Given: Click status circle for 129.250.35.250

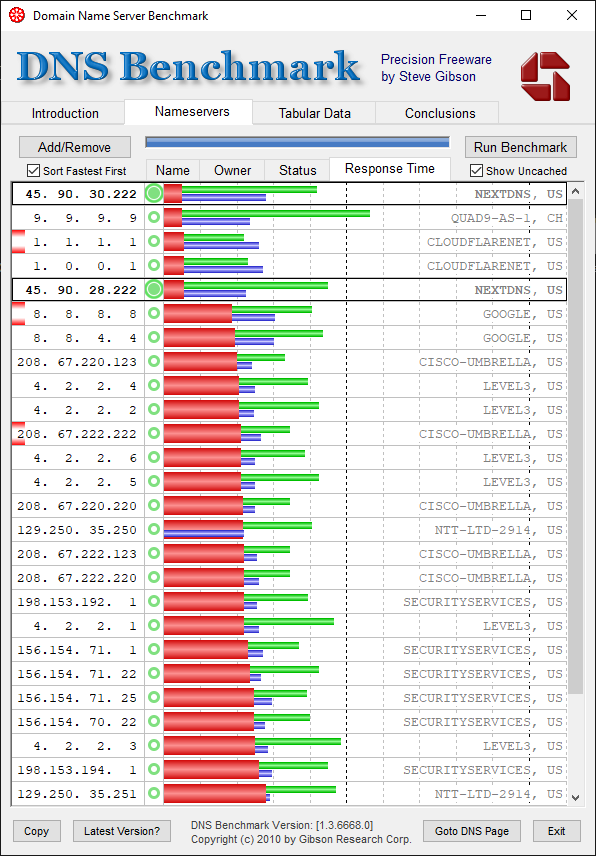Looking at the screenshot, I should (x=154, y=530).
